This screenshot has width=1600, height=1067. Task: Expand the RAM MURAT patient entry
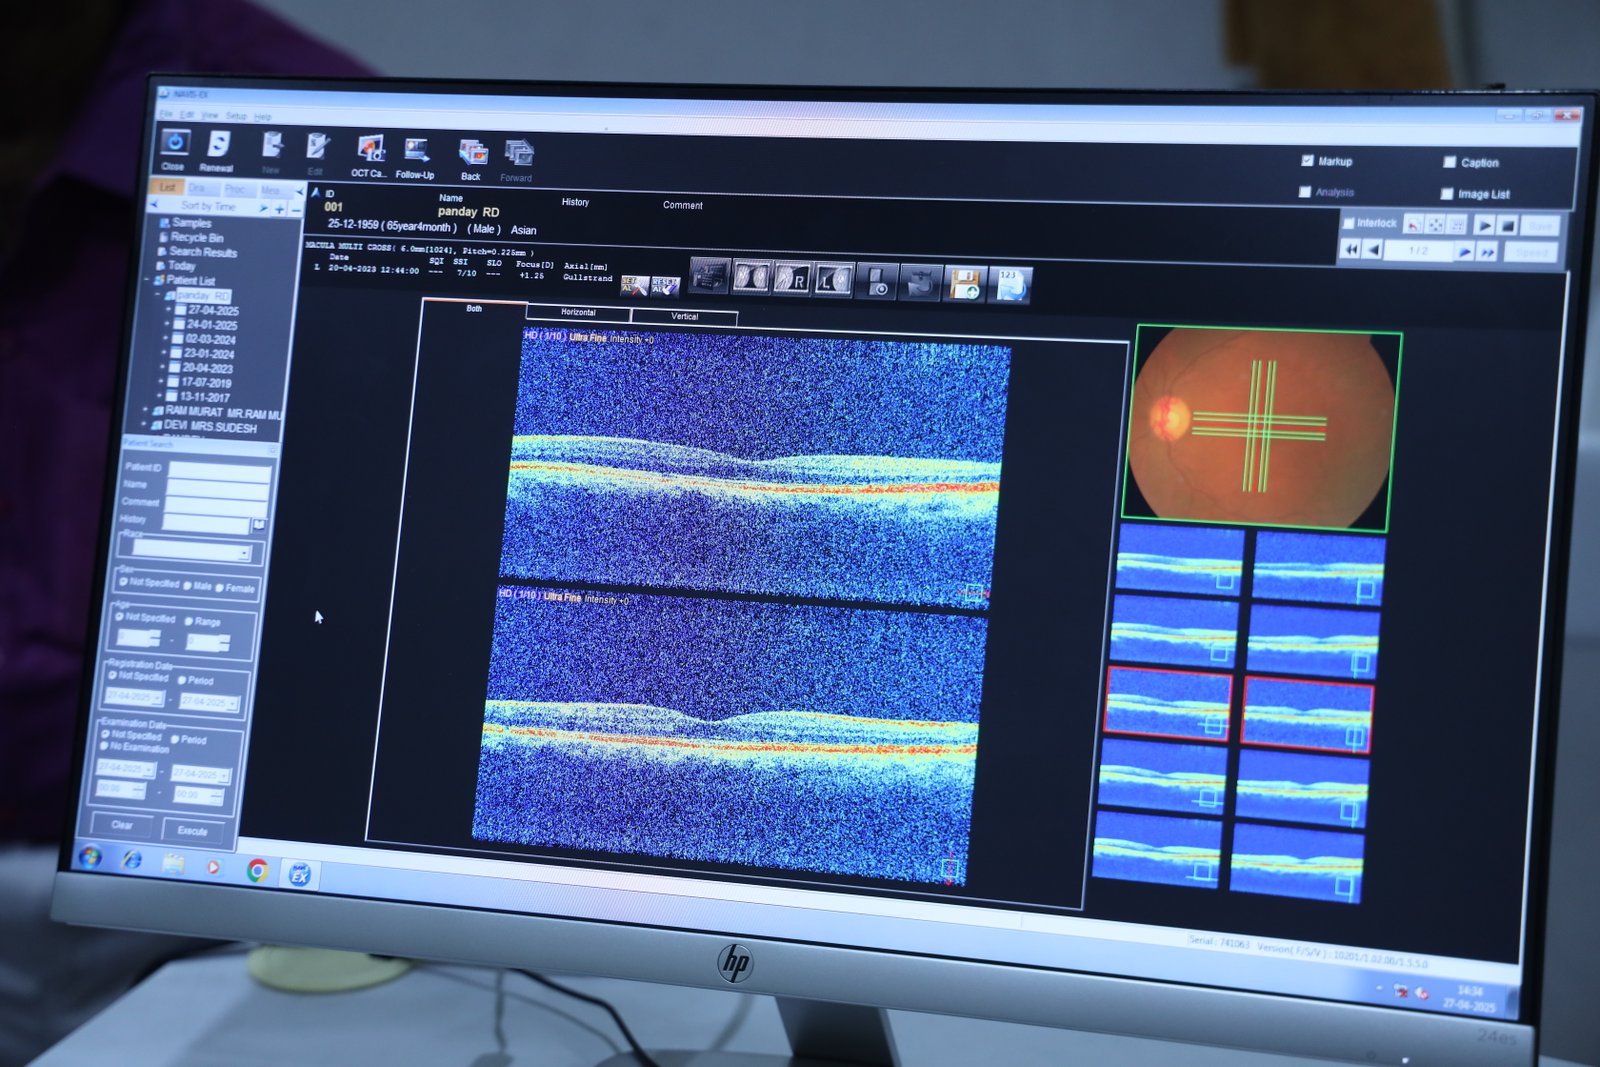[146, 410]
